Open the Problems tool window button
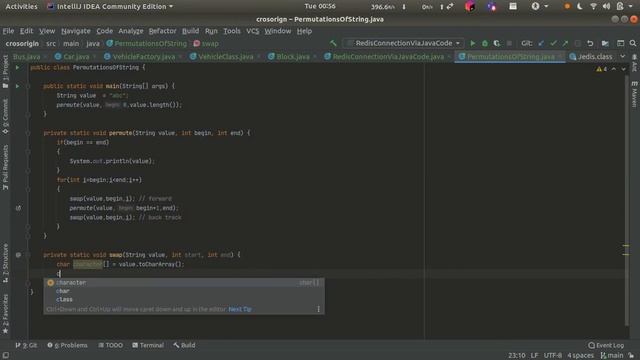 tap(67, 345)
